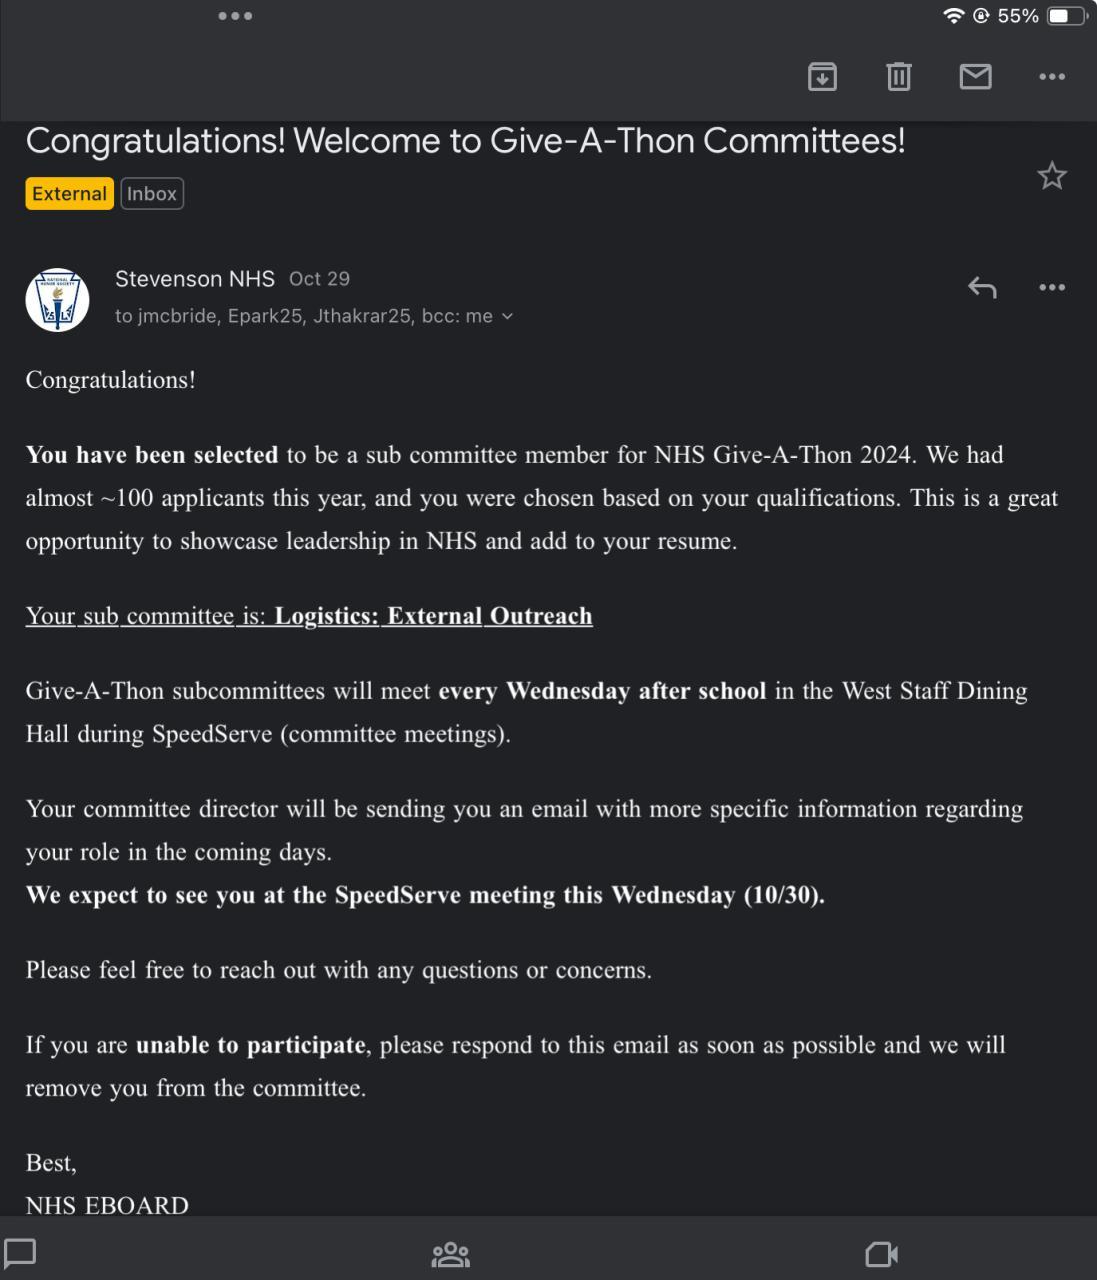Tap the three-dot multitasking handle at top
Screen dimensions: 1097x1280
click(235, 16)
